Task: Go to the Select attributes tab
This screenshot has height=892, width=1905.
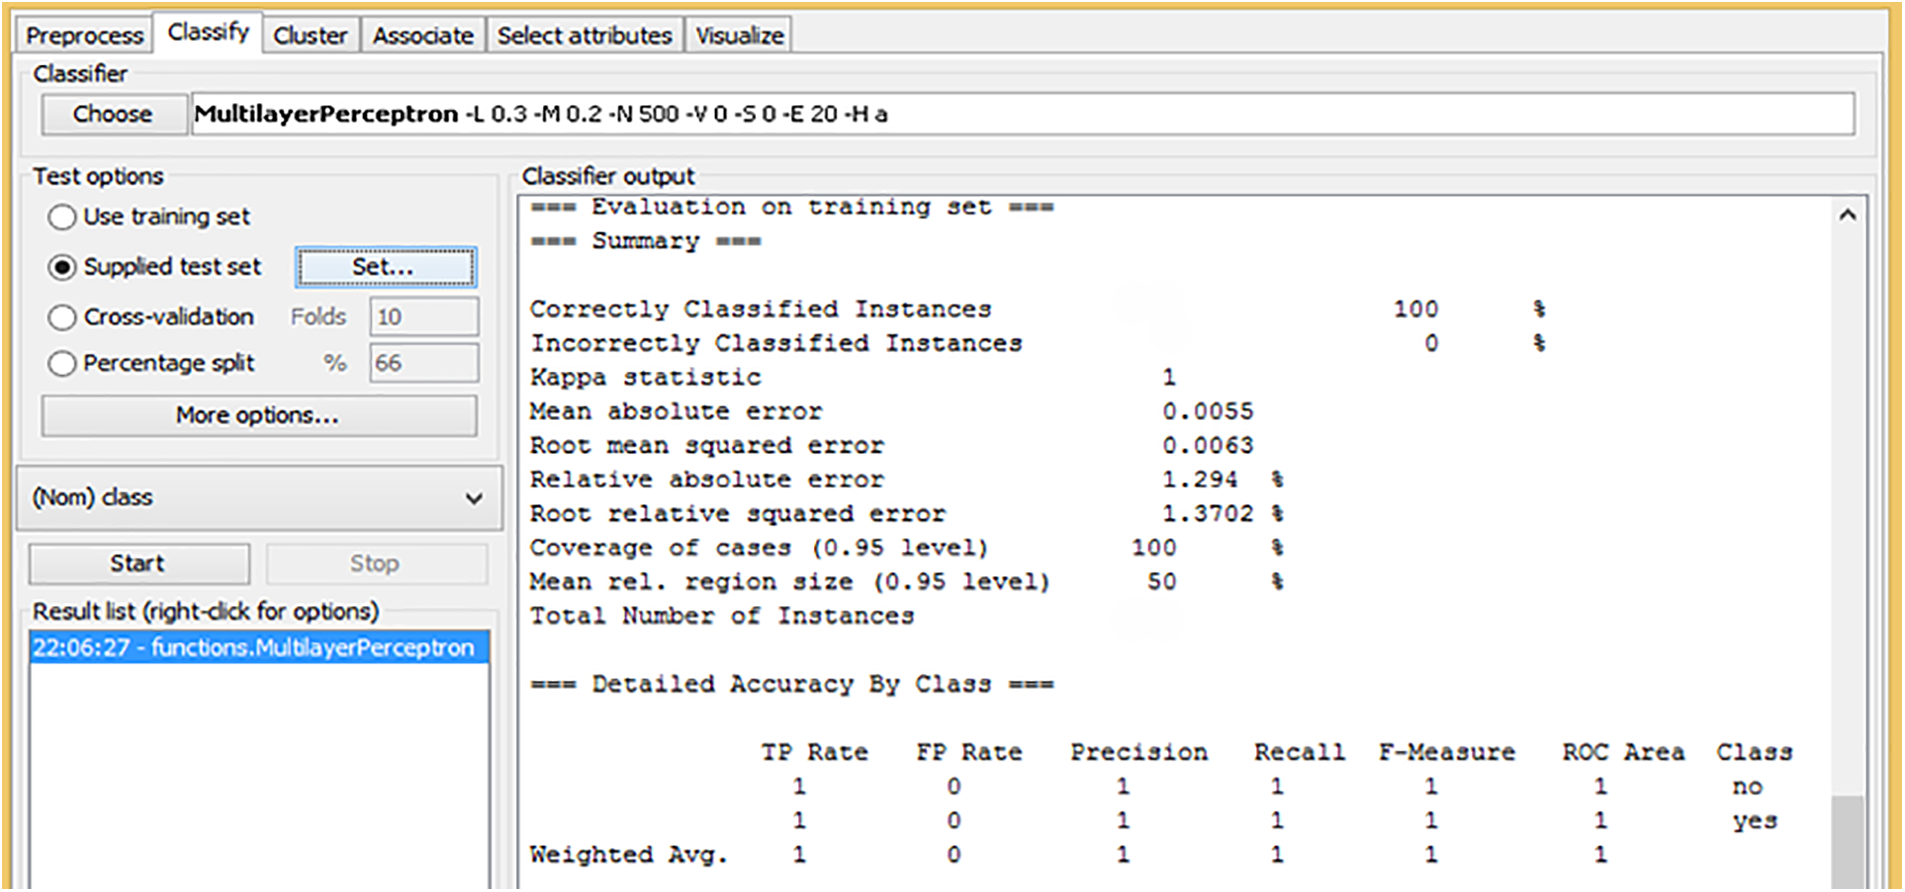Action: click(x=584, y=35)
